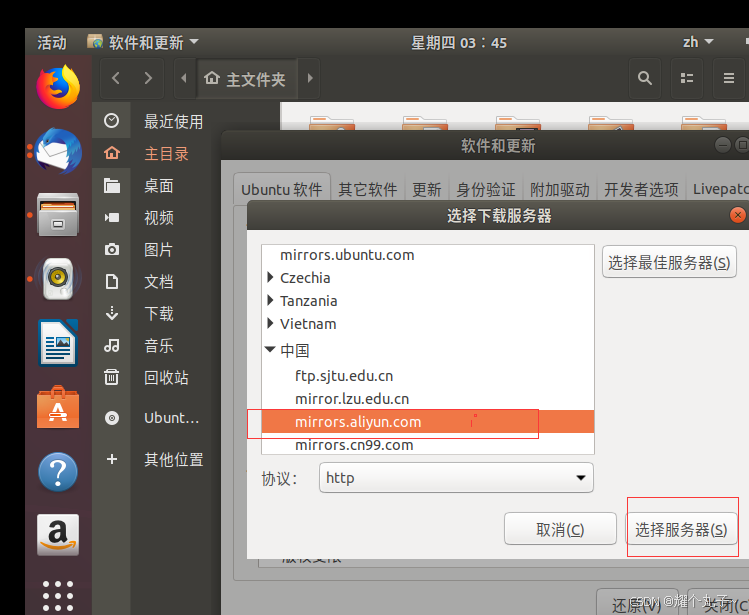Viewport: 749px width, 615px height.
Task: Click 选择最佳服务器(S) button
Action: pyautogui.click(x=669, y=262)
